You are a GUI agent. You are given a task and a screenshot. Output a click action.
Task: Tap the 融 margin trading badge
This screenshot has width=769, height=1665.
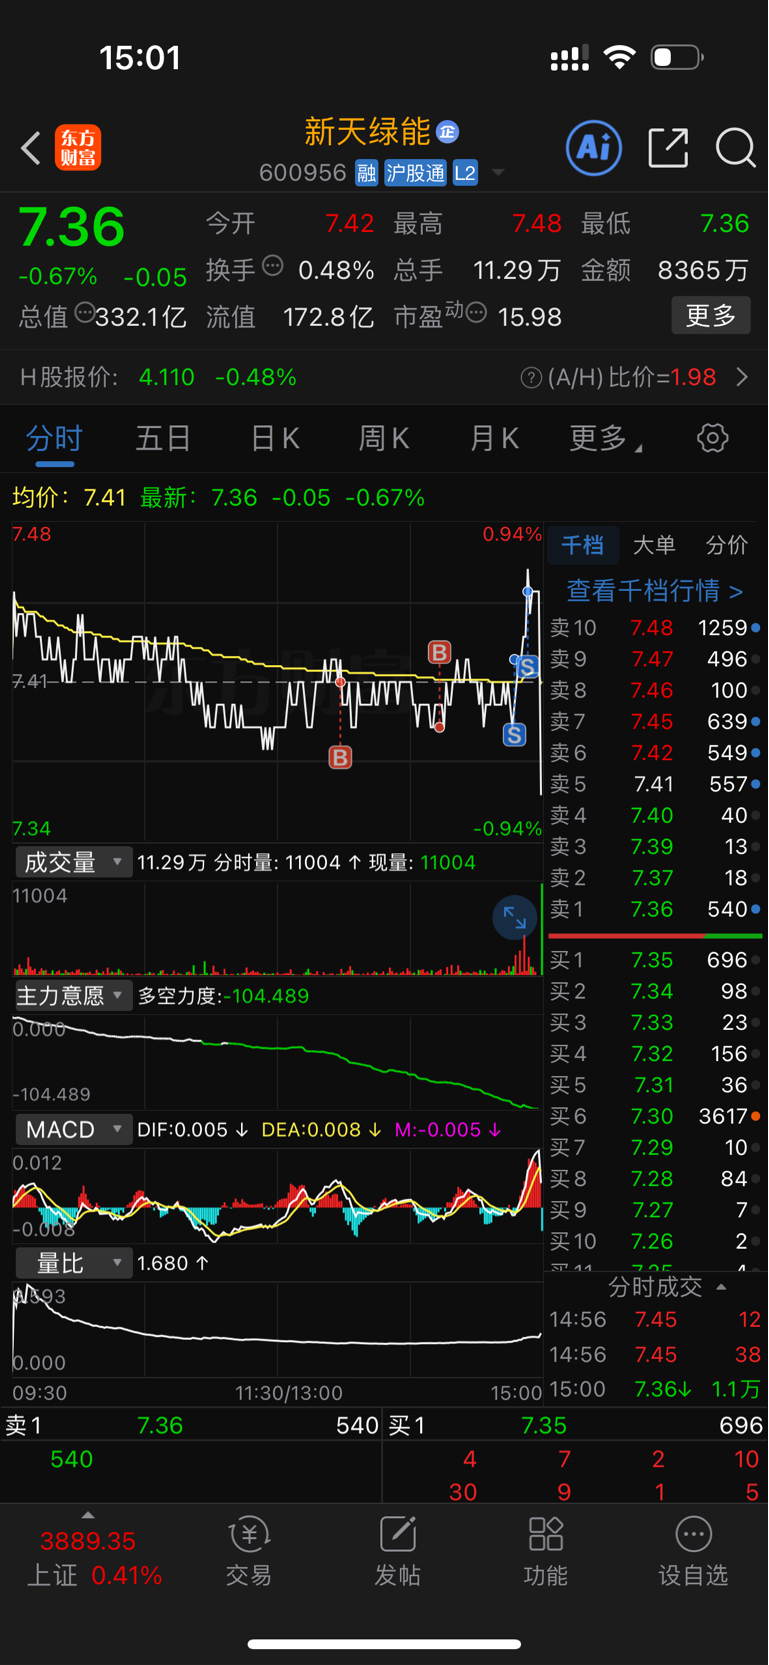click(366, 173)
